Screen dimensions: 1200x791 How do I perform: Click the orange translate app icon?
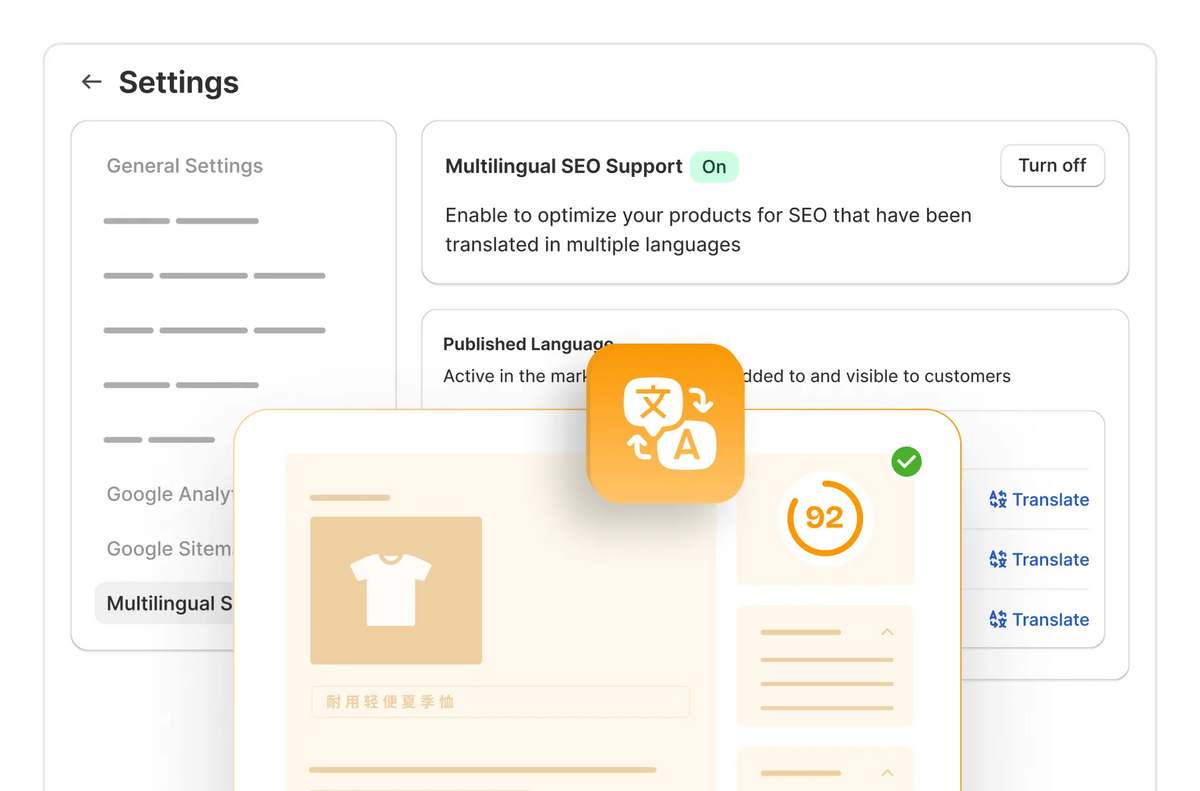(666, 423)
